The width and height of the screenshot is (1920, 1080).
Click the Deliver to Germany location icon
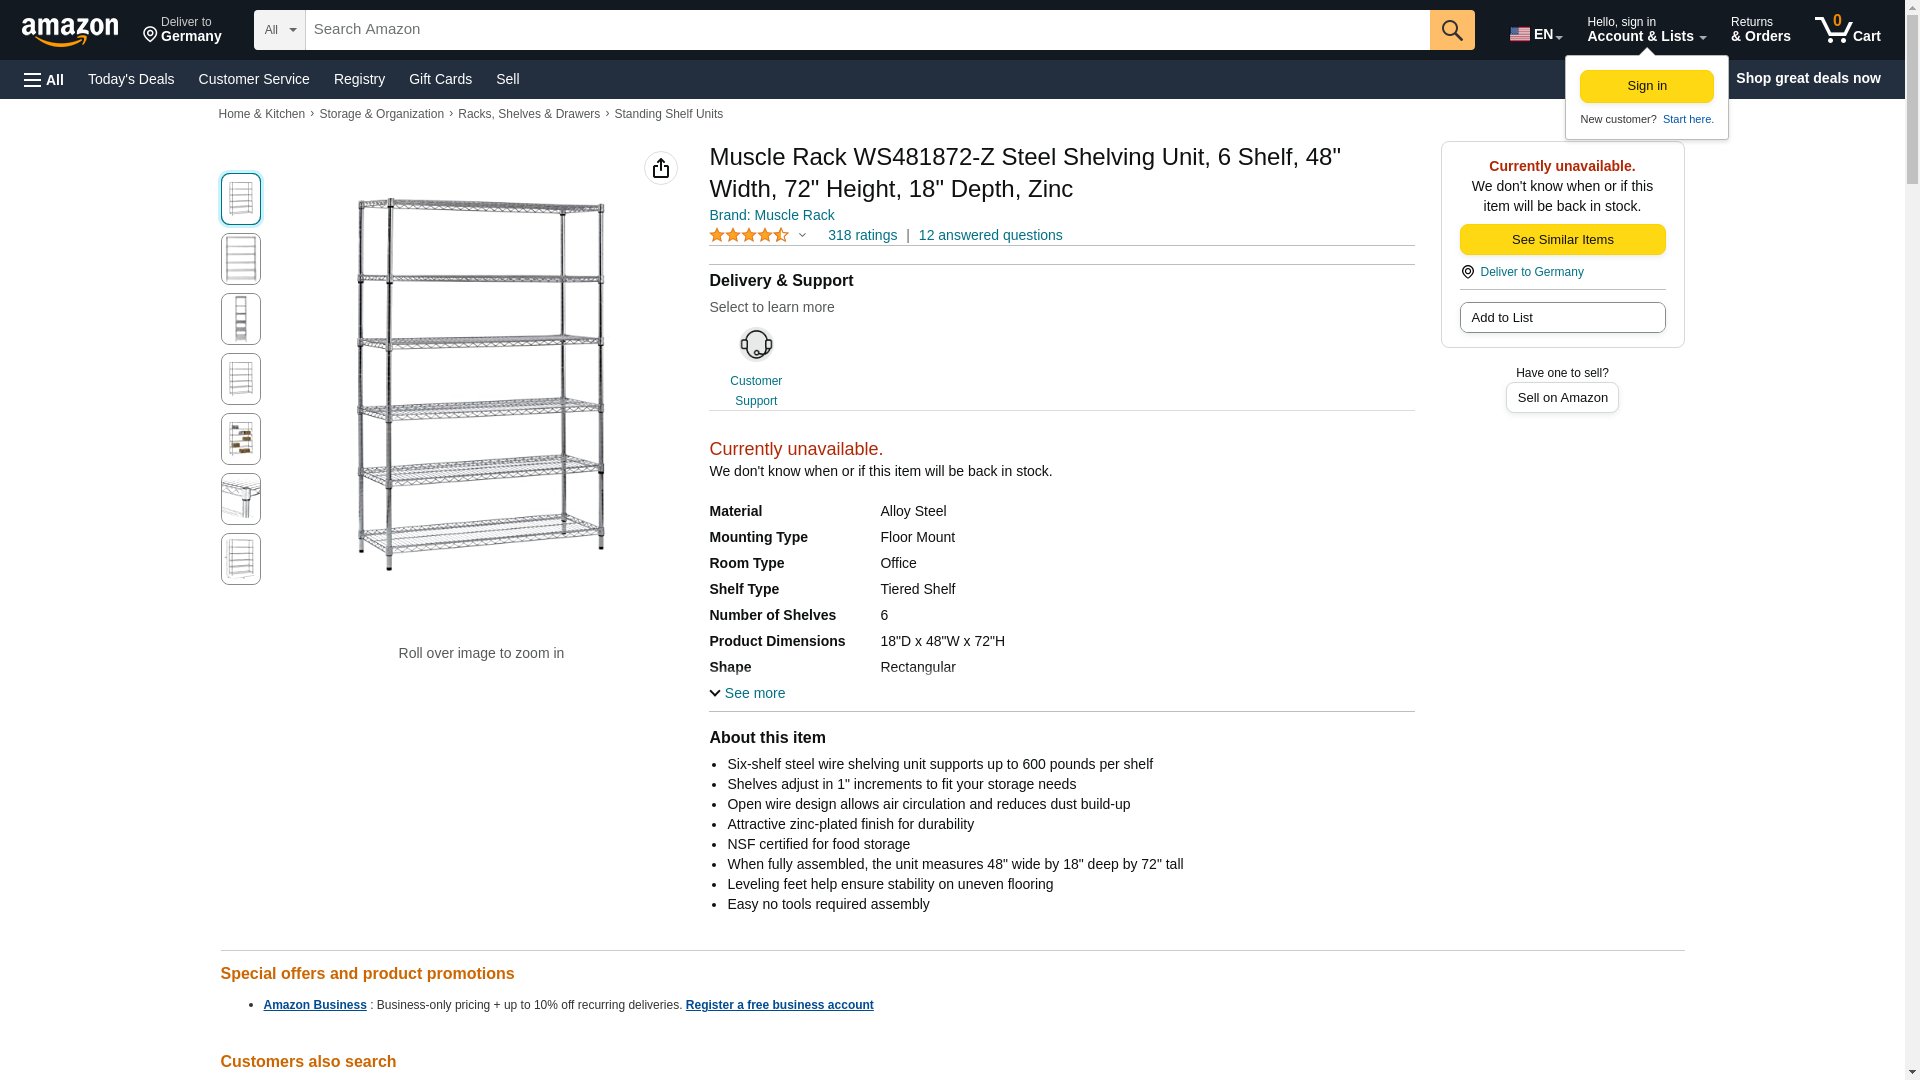[x=1468, y=272]
